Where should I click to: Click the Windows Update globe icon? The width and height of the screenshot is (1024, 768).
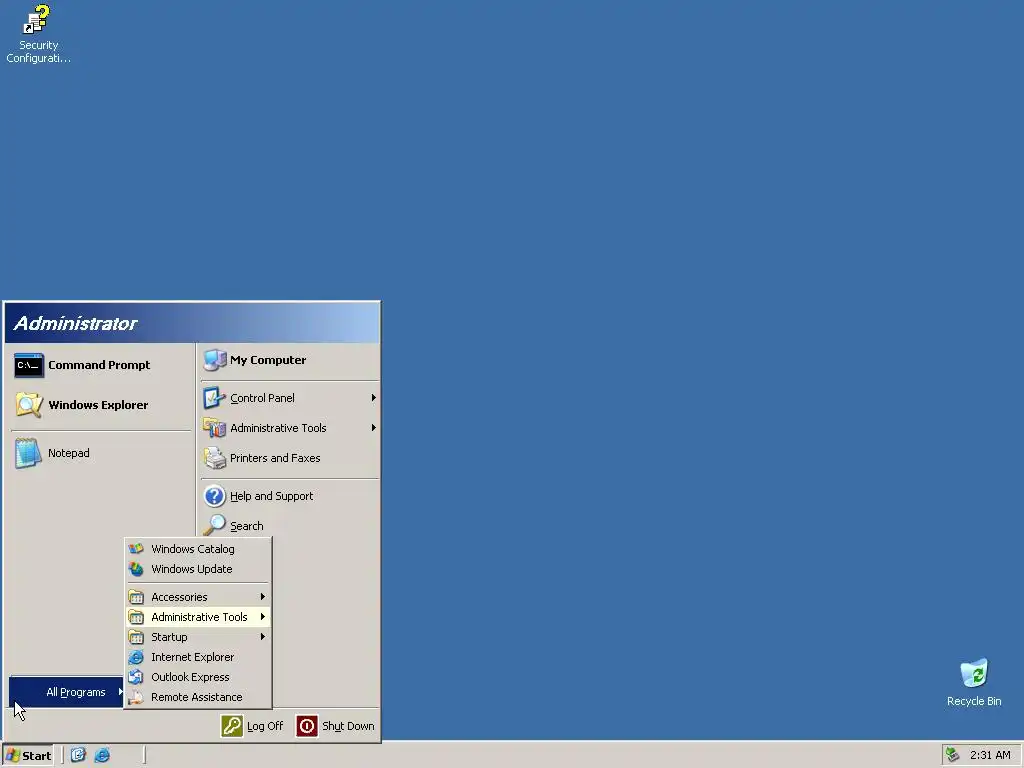tap(136, 569)
